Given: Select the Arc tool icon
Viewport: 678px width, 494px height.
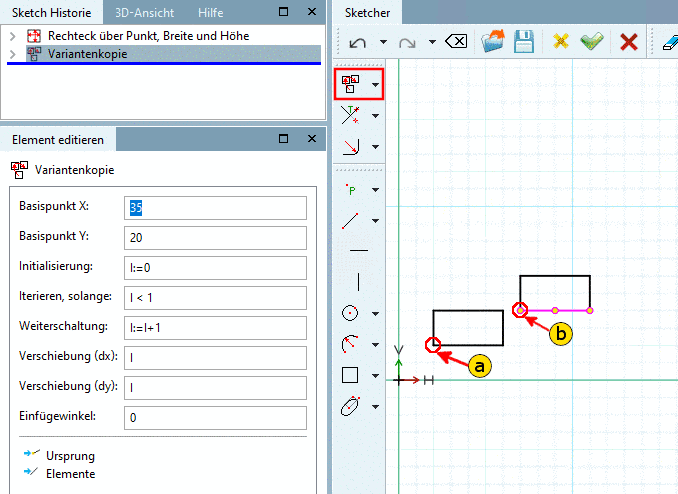Looking at the screenshot, I should click(350, 344).
